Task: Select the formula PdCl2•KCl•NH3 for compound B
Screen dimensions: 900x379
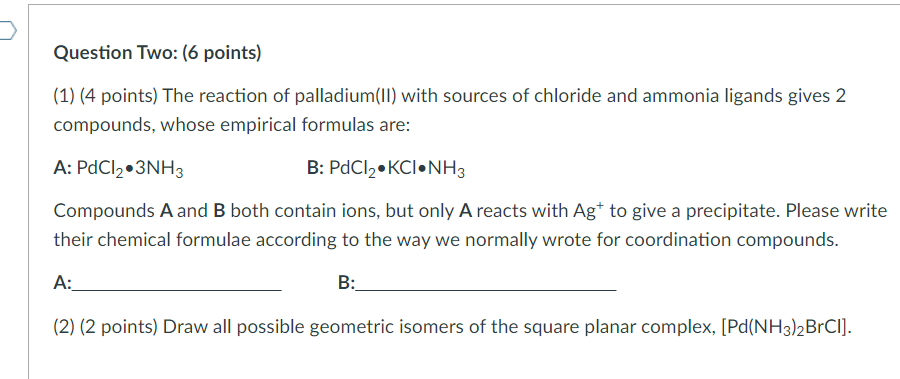Action: (x=397, y=169)
